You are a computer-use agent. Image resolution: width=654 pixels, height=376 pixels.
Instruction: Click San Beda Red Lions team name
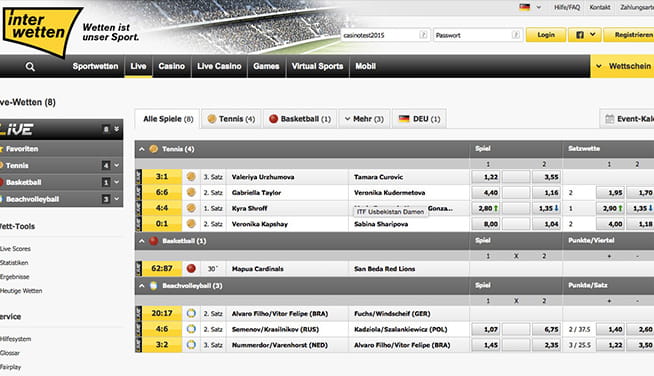[x=385, y=269]
